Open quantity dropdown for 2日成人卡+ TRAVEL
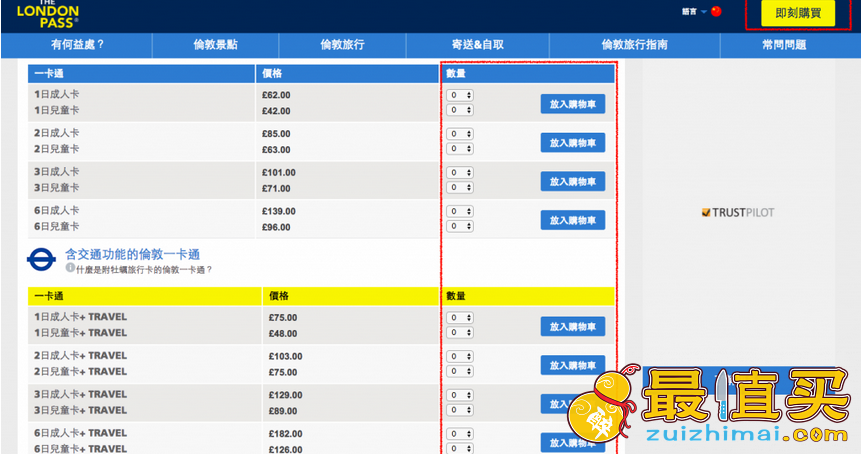 460,356
